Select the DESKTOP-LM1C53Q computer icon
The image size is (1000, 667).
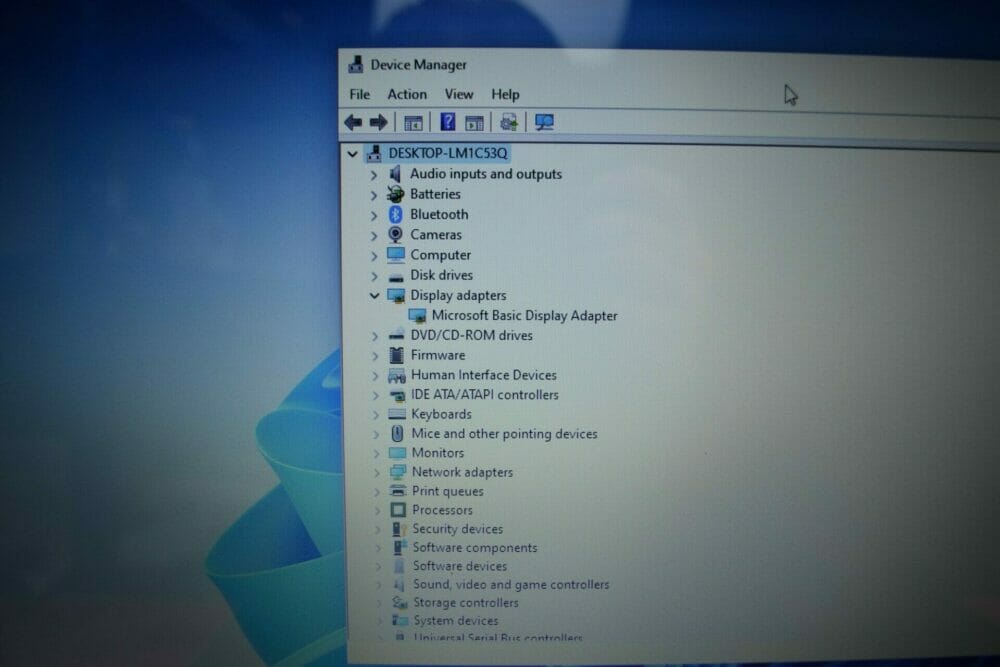click(x=374, y=153)
